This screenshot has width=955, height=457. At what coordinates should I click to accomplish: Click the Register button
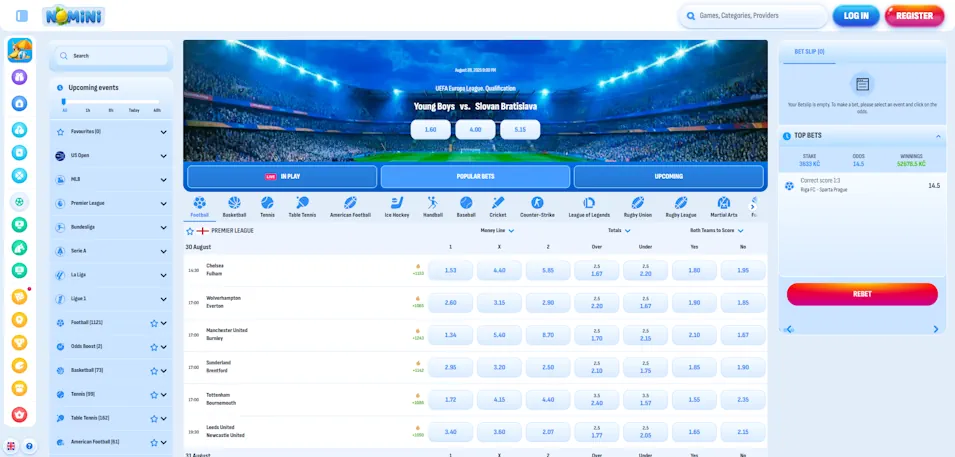click(914, 16)
